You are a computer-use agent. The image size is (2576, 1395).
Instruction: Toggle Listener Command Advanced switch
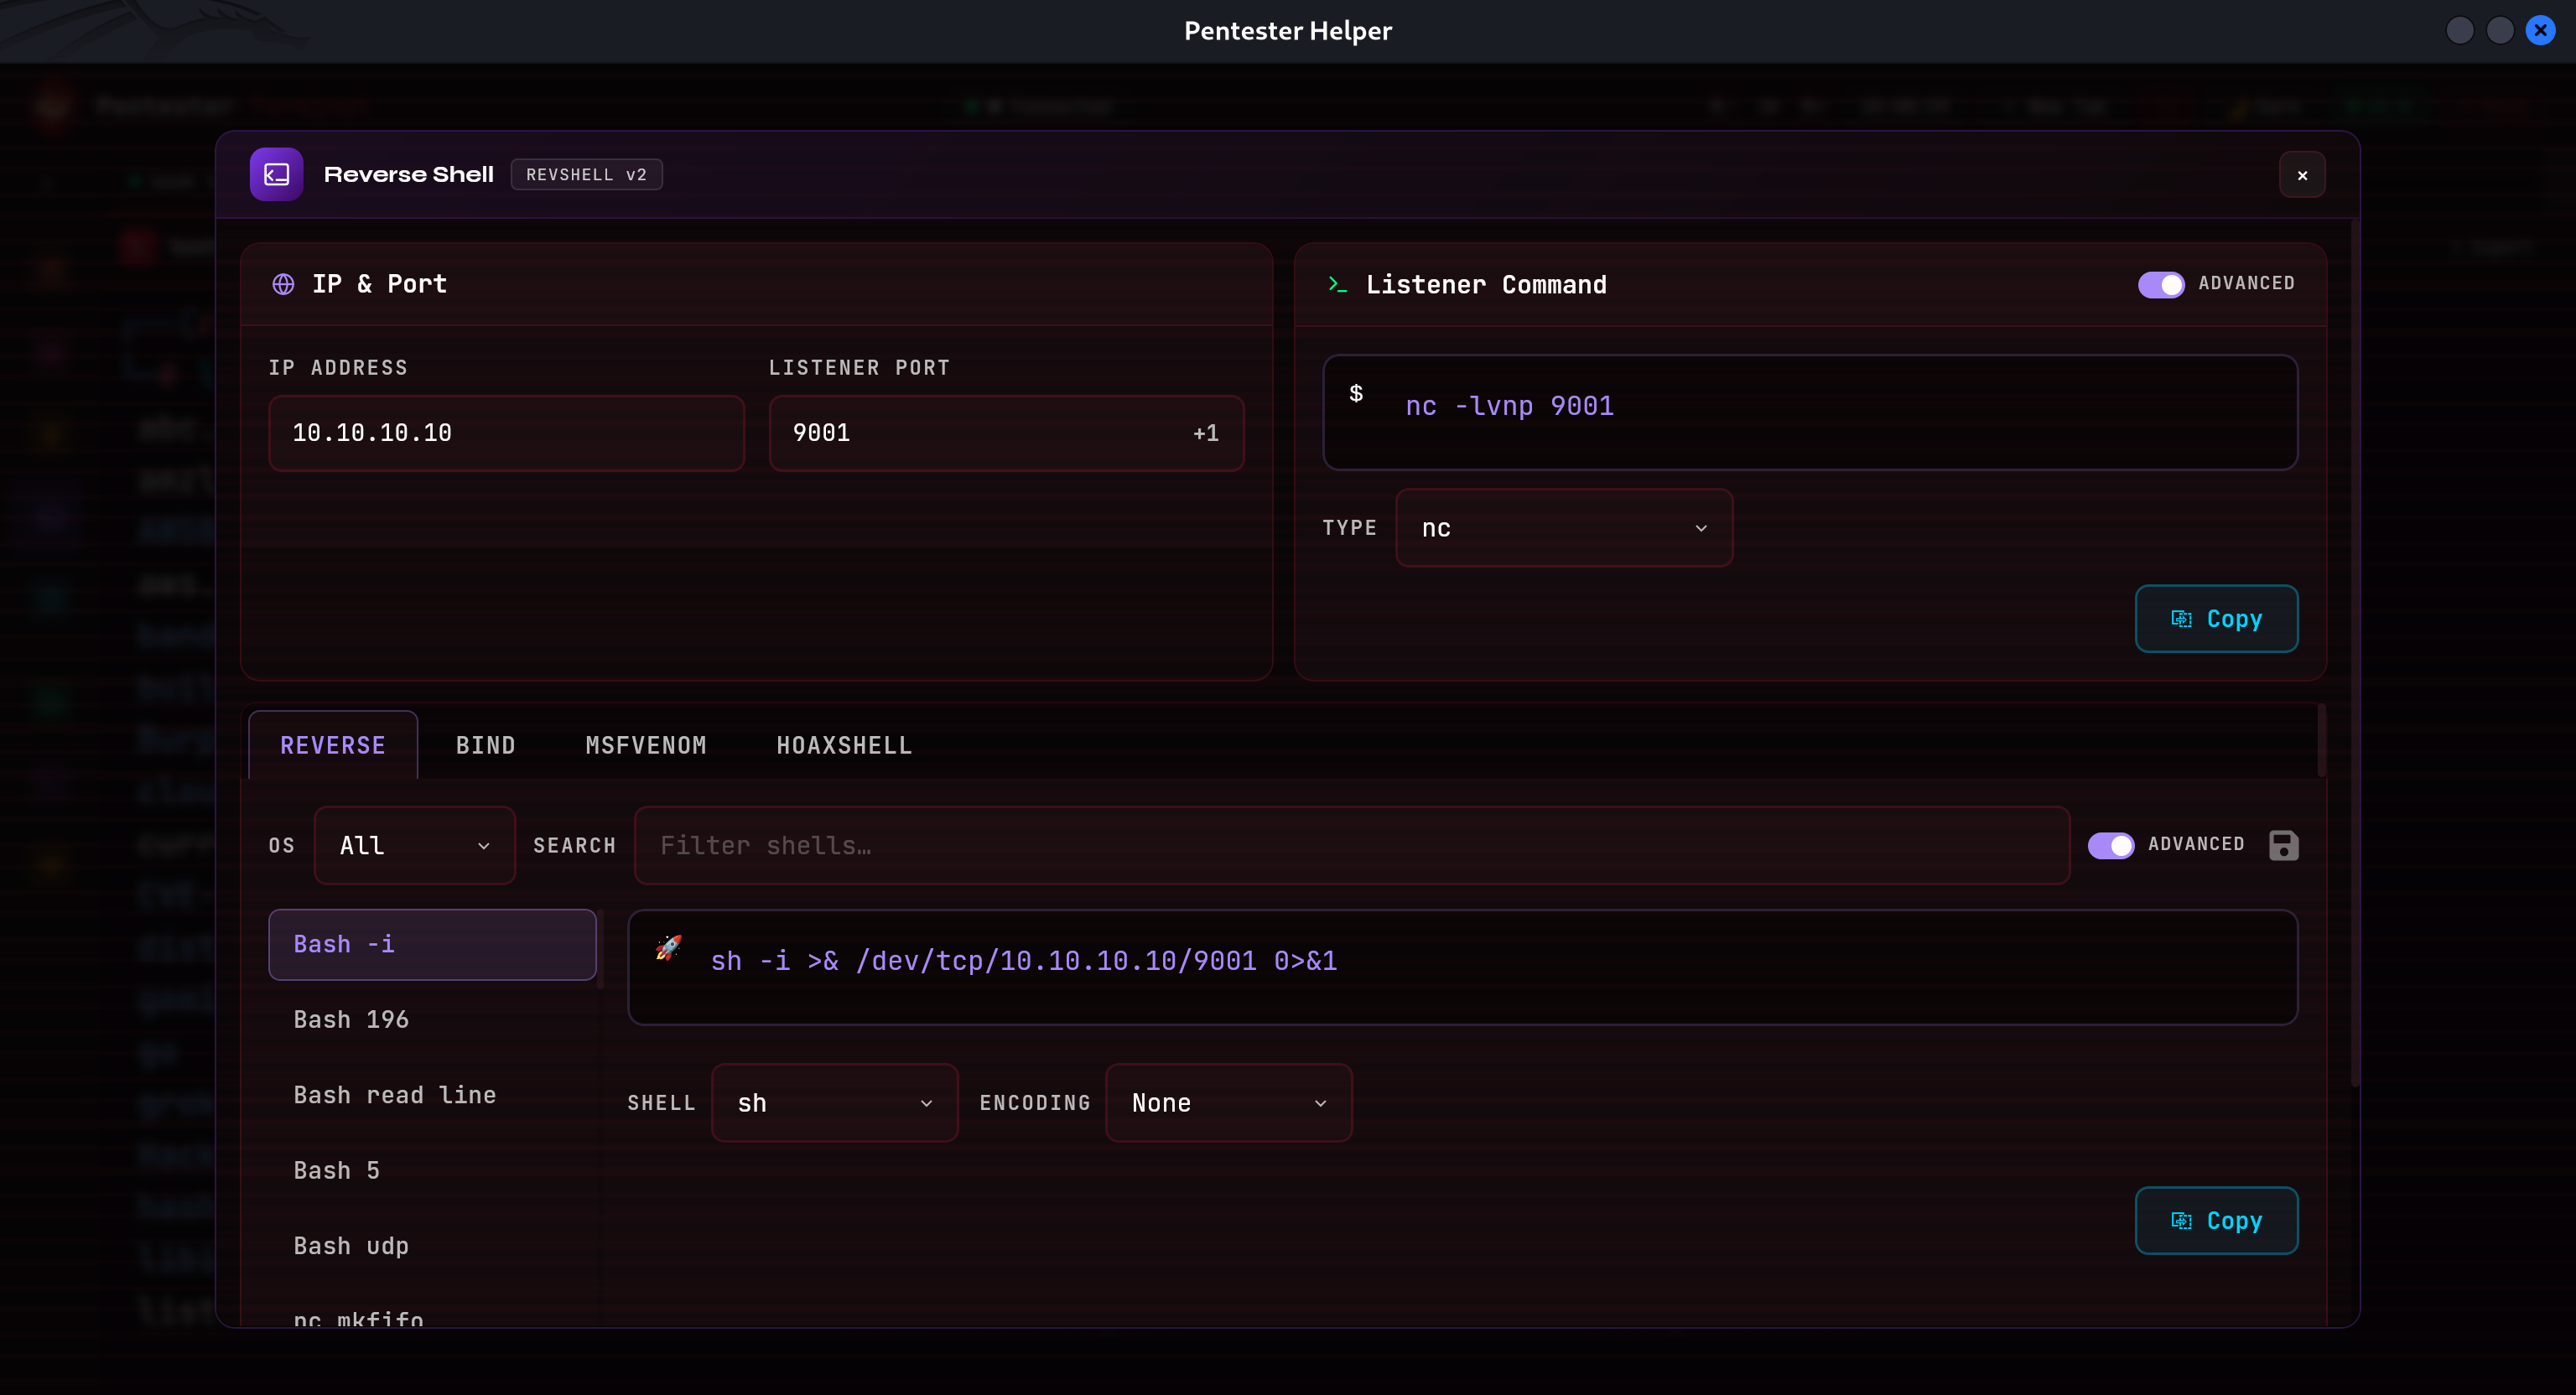pos(2160,284)
